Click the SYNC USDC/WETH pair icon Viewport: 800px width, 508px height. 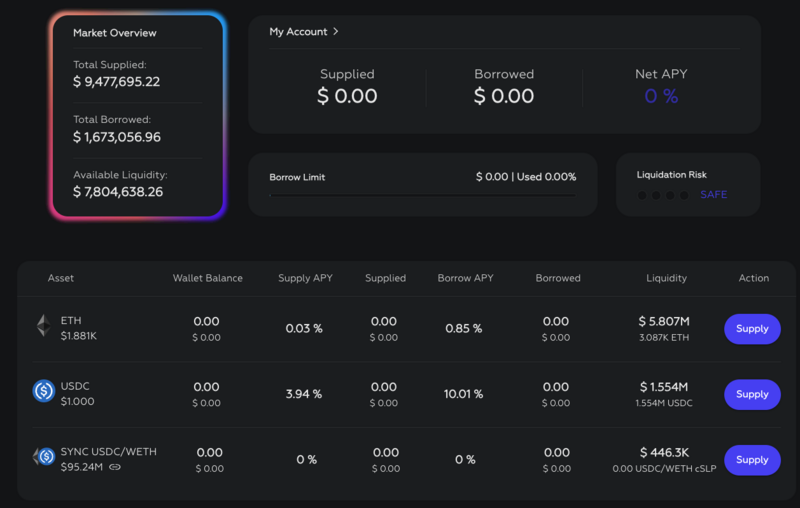pos(44,456)
